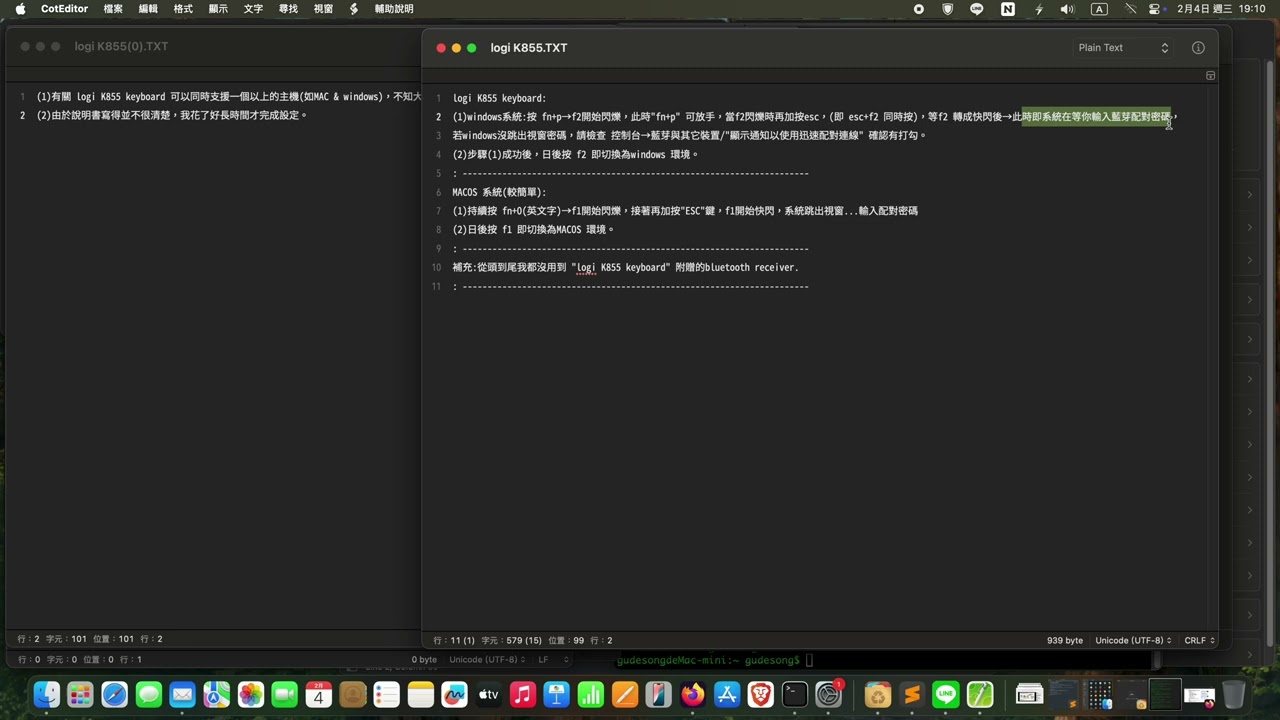Viewport: 1280px width, 720px height.
Task: Open the 視窗 menu
Action: [x=323, y=9]
